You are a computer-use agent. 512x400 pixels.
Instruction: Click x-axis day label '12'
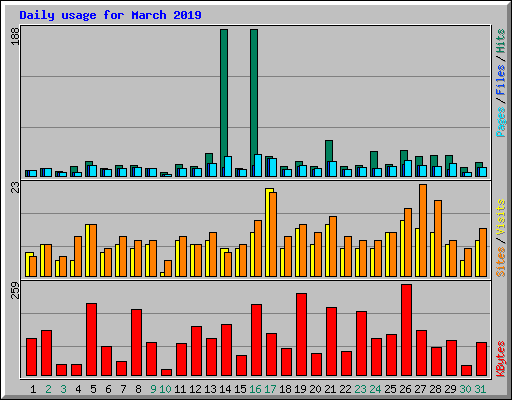click(x=195, y=389)
